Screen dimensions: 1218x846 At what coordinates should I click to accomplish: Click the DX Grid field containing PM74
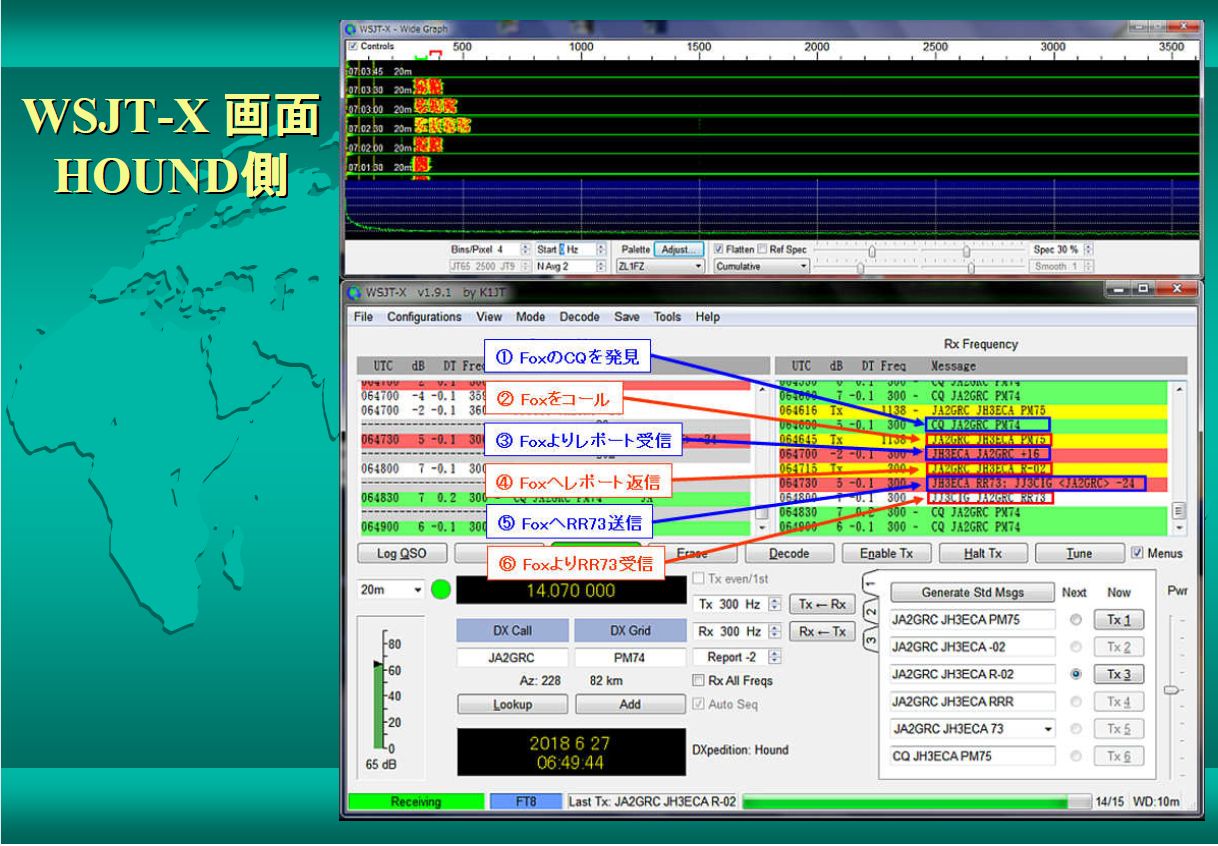[x=630, y=659]
